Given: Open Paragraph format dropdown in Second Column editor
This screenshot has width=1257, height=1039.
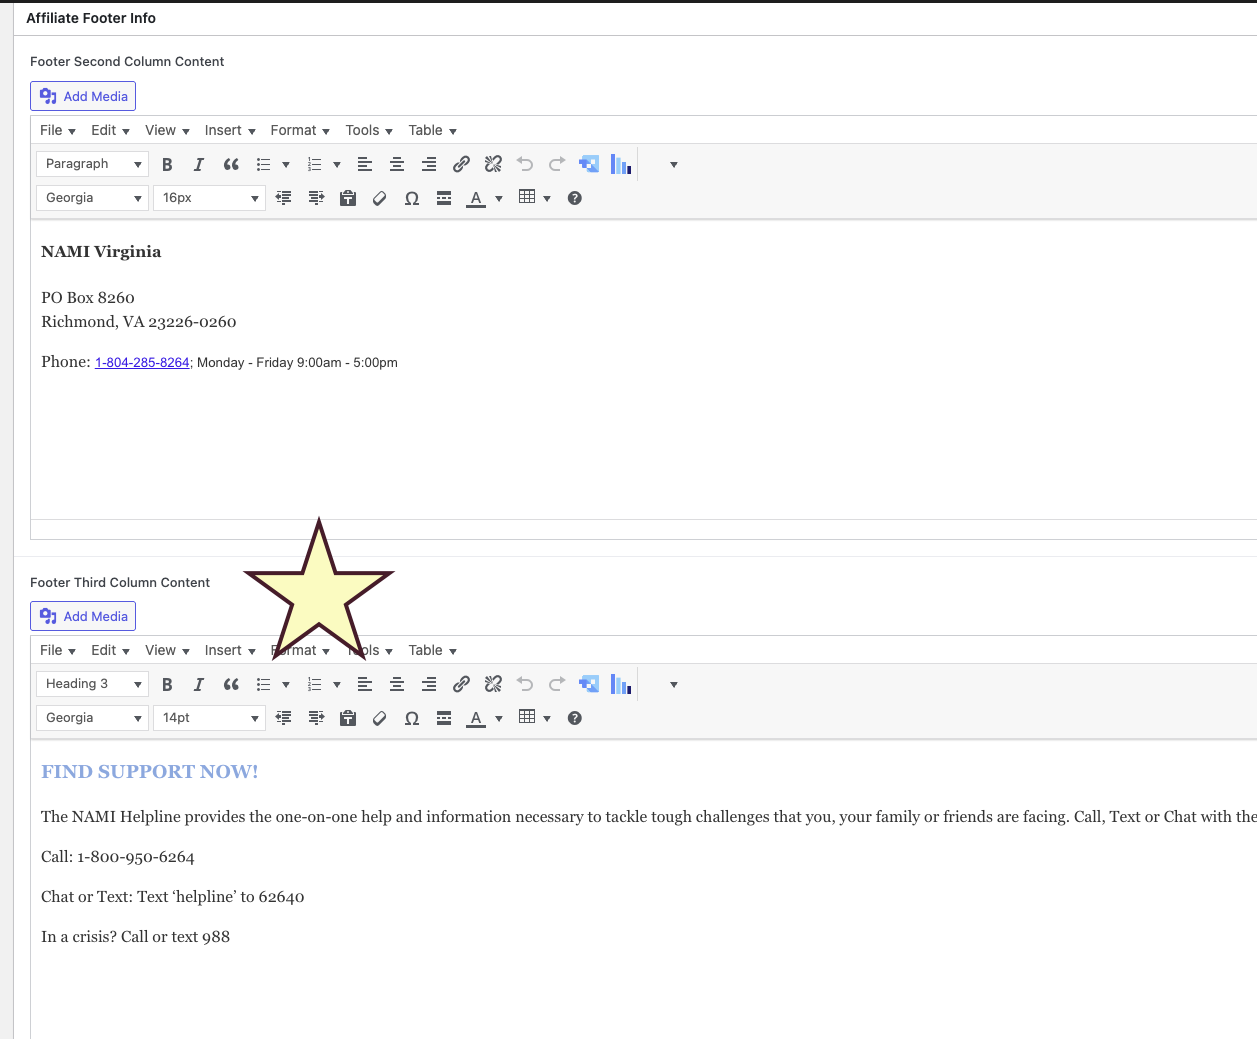Looking at the screenshot, I should click(92, 164).
